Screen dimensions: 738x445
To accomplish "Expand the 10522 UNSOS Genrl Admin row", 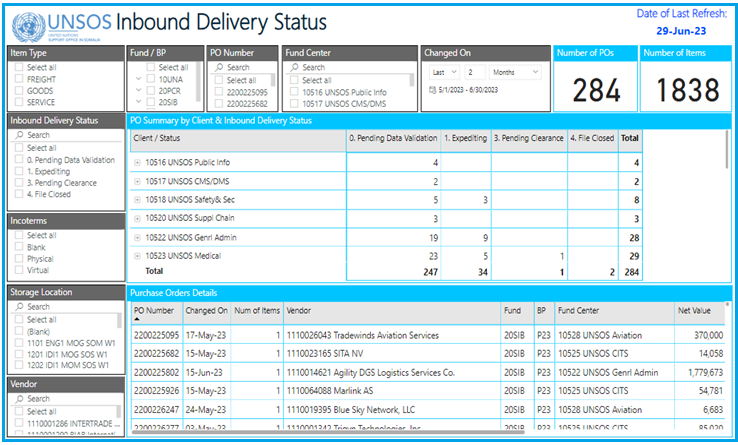I will pyautogui.click(x=137, y=238).
